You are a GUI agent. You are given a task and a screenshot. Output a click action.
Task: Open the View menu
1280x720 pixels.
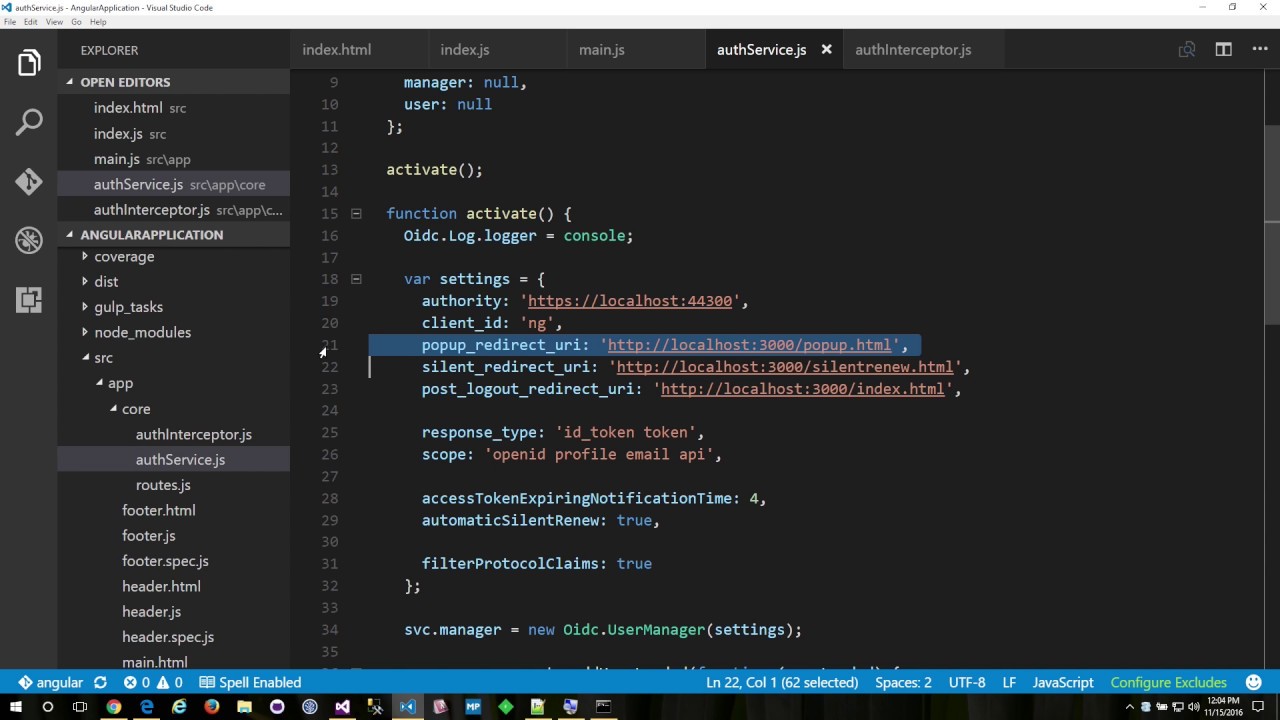coord(54,22)
